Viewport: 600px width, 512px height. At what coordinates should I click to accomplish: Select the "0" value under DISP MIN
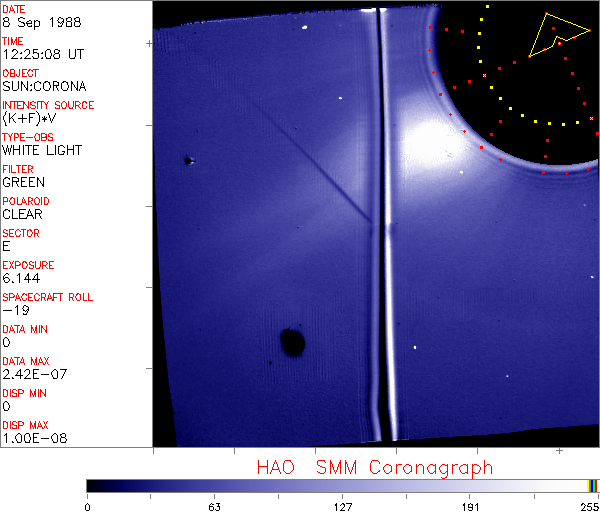(x=7, y=406)
